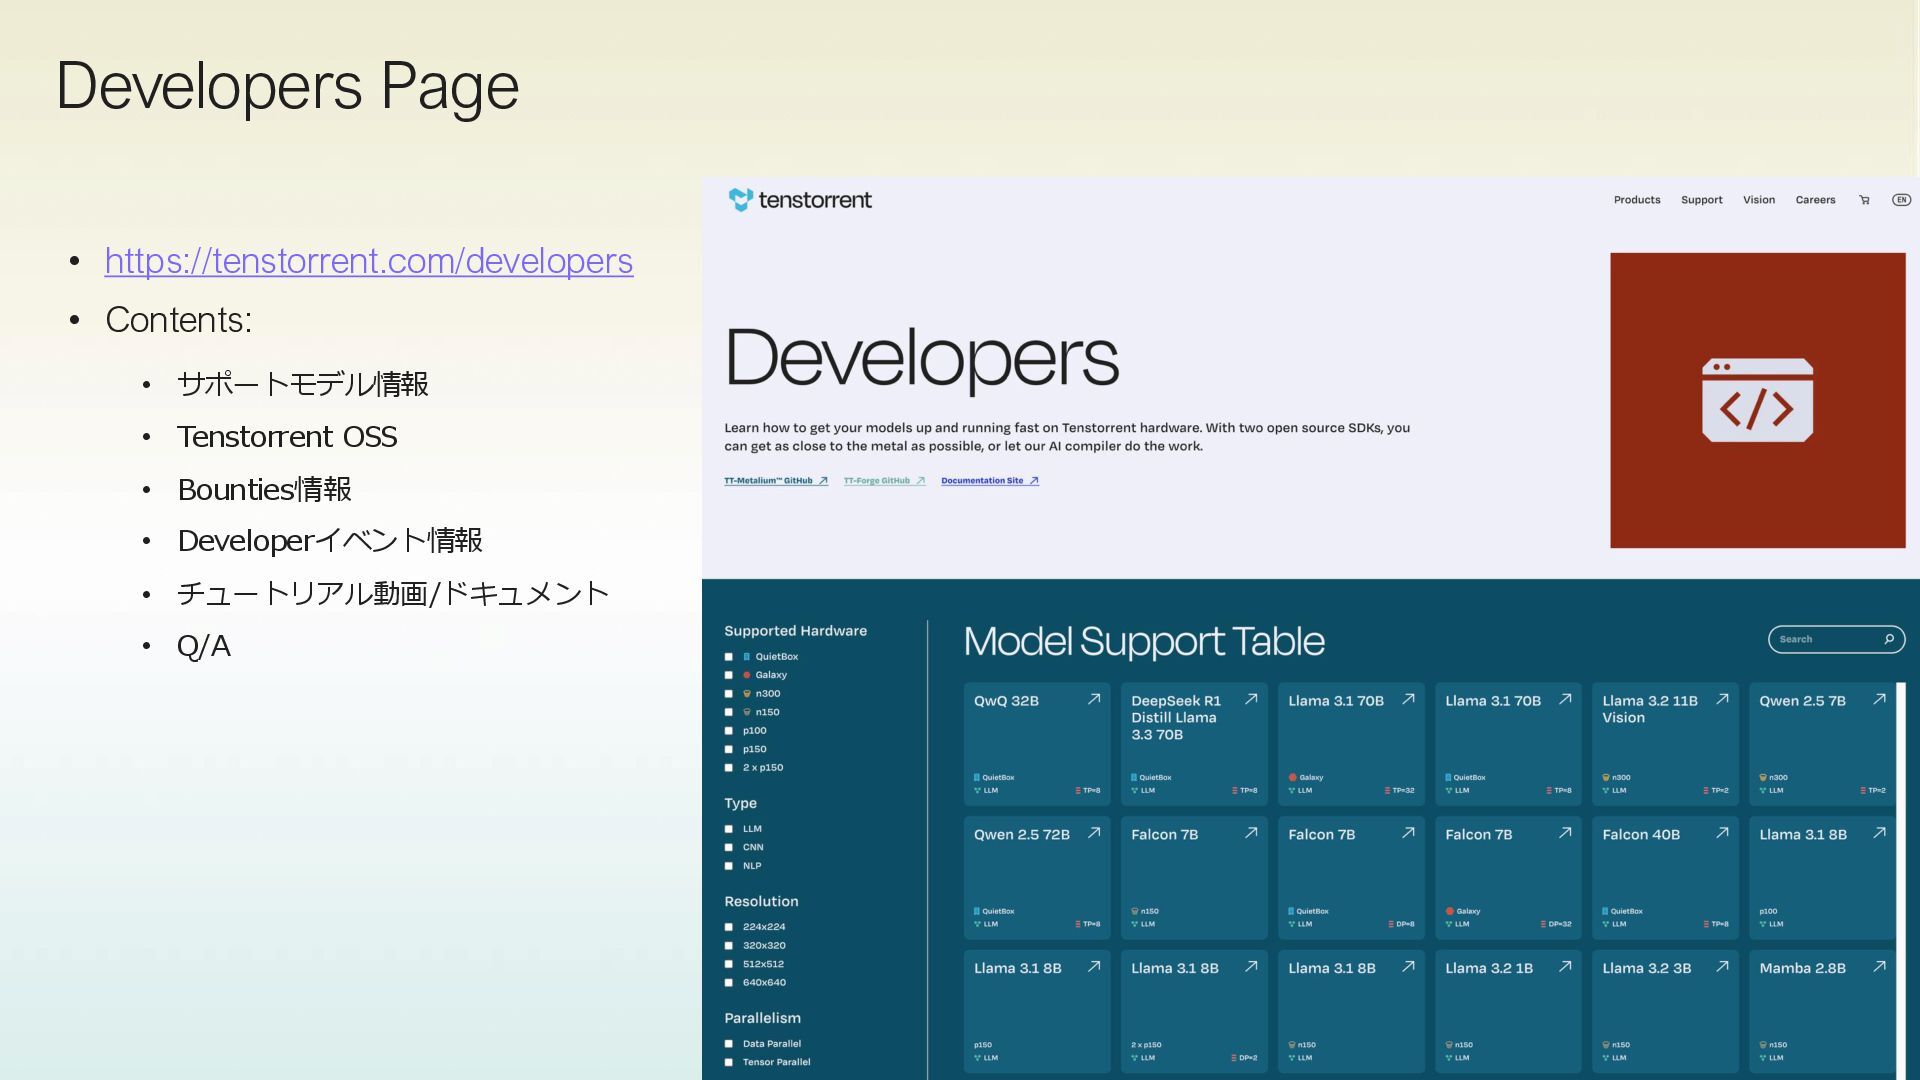1920x1080 pixels.
Task: Open the tenstorrent.com/developers hyperlink
Action: click(x=368, y=261)
